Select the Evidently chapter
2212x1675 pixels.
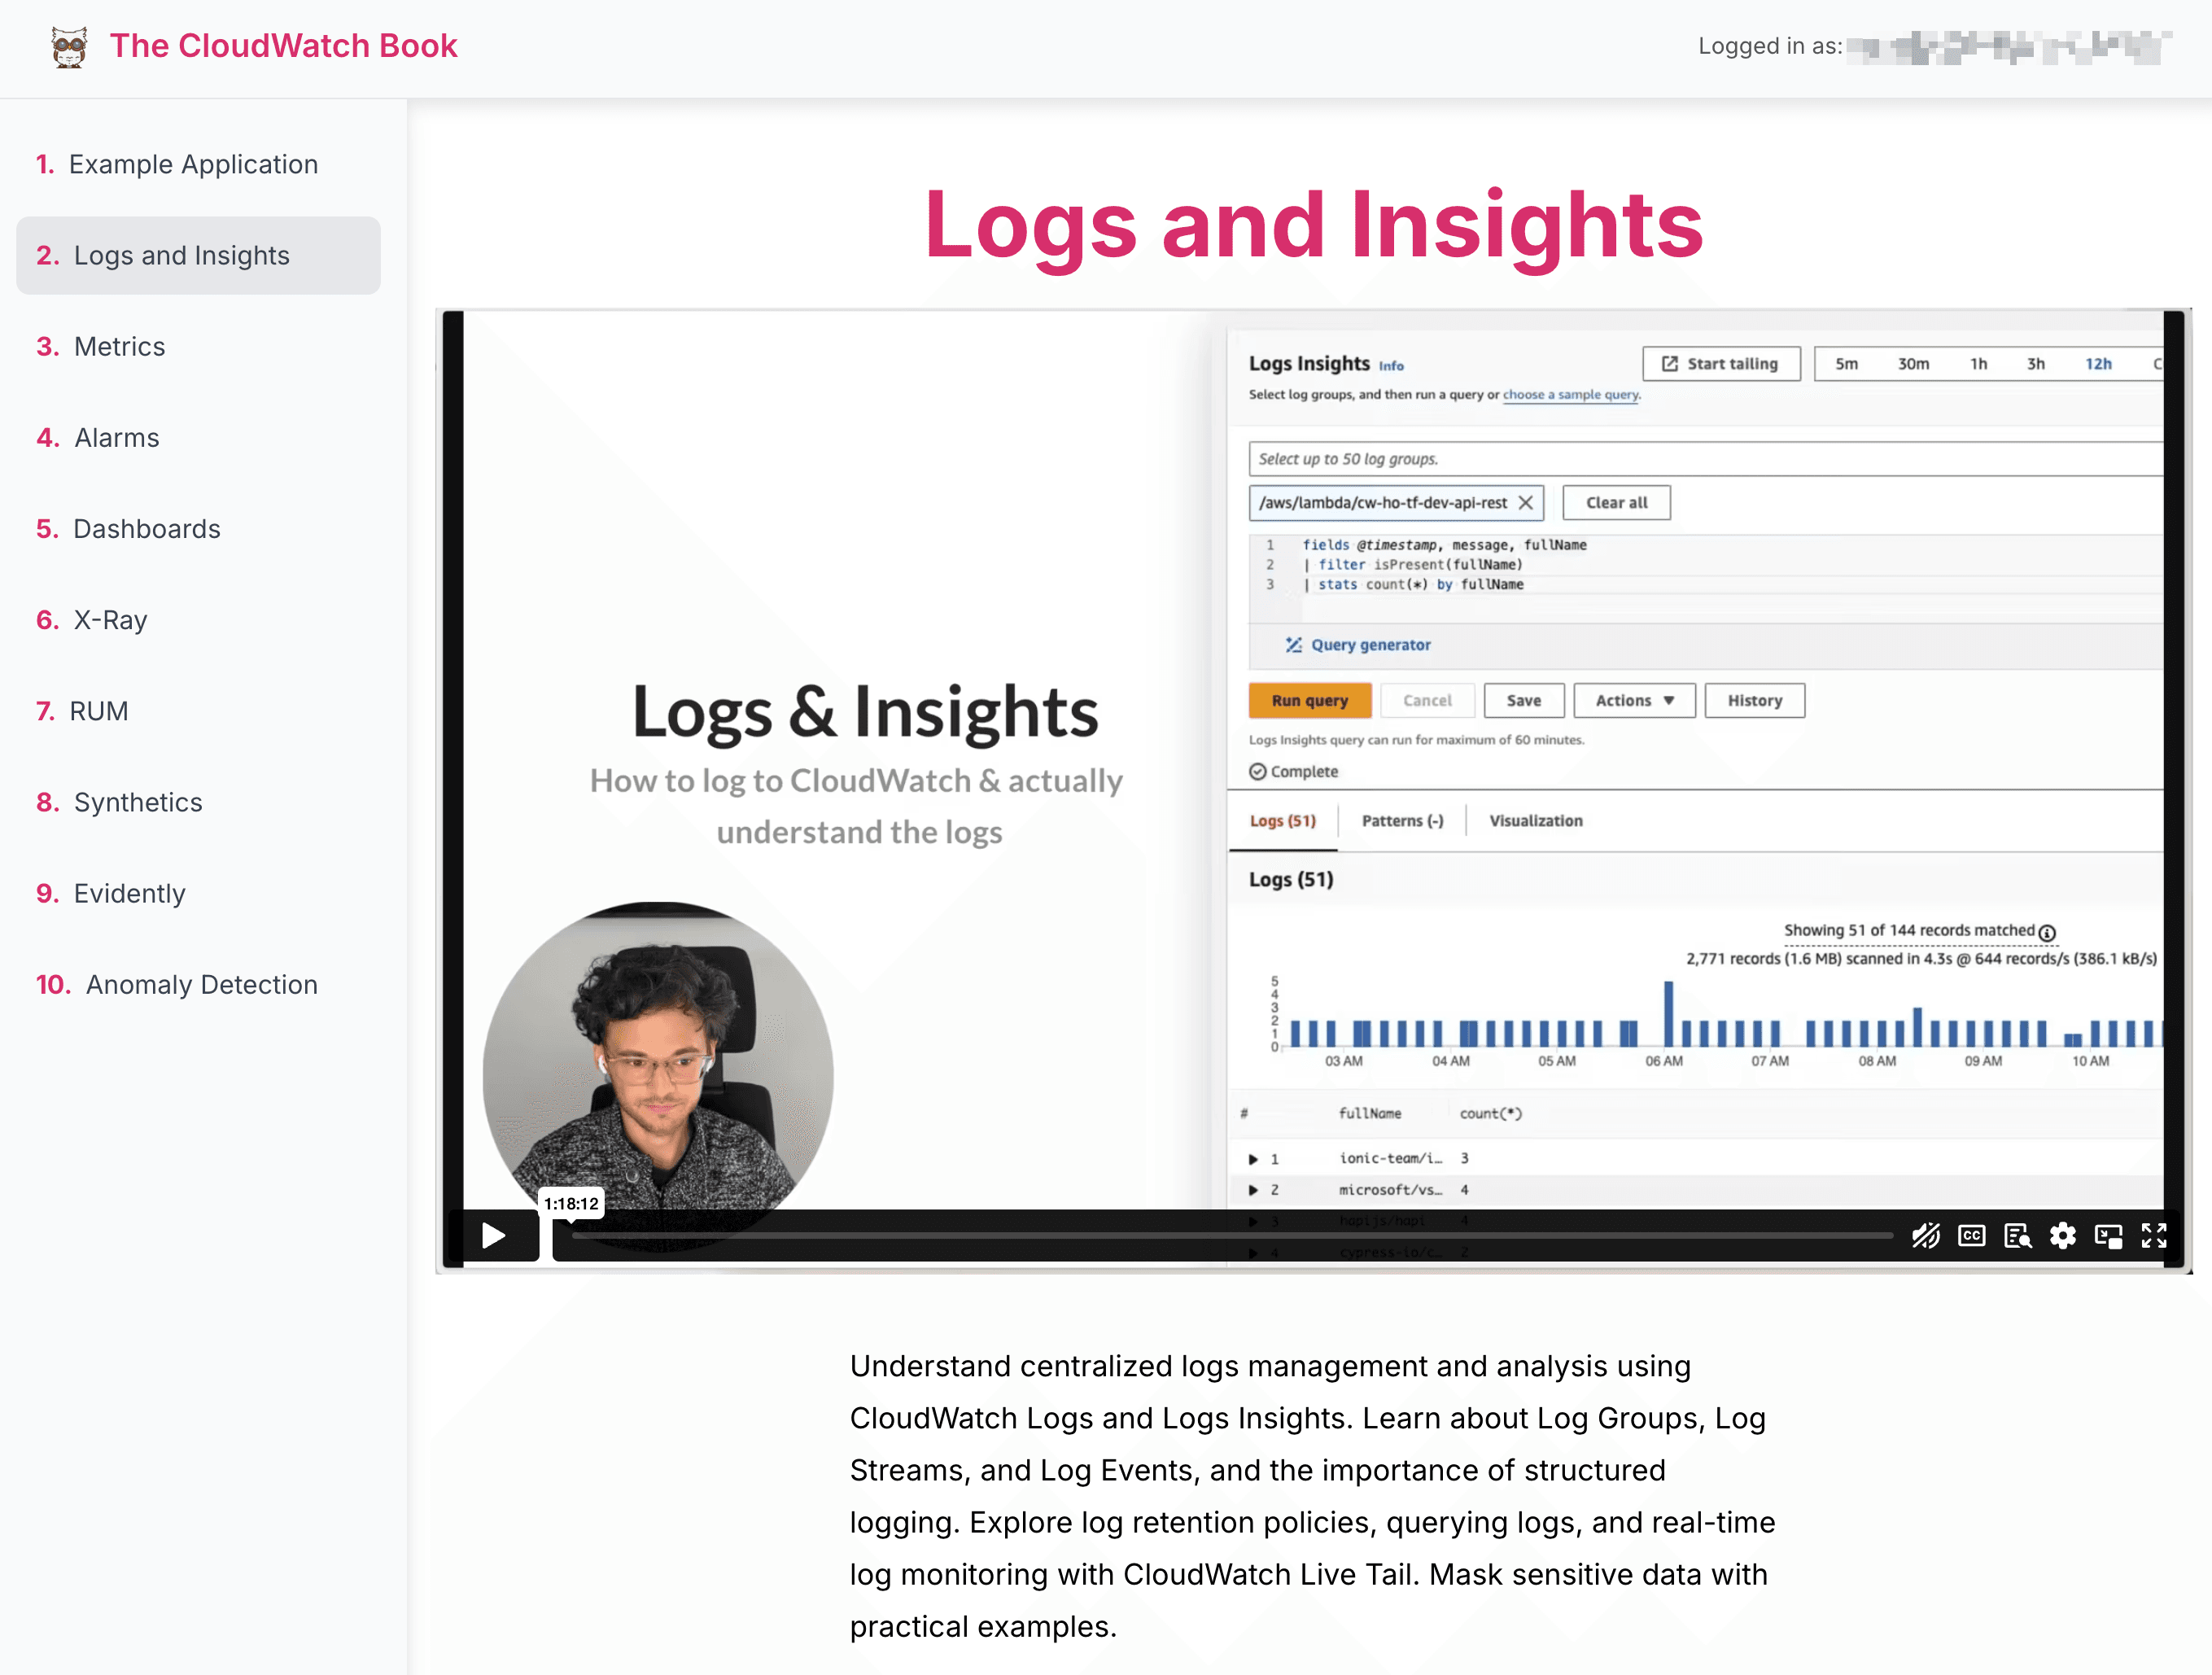[x=198, y=893]
